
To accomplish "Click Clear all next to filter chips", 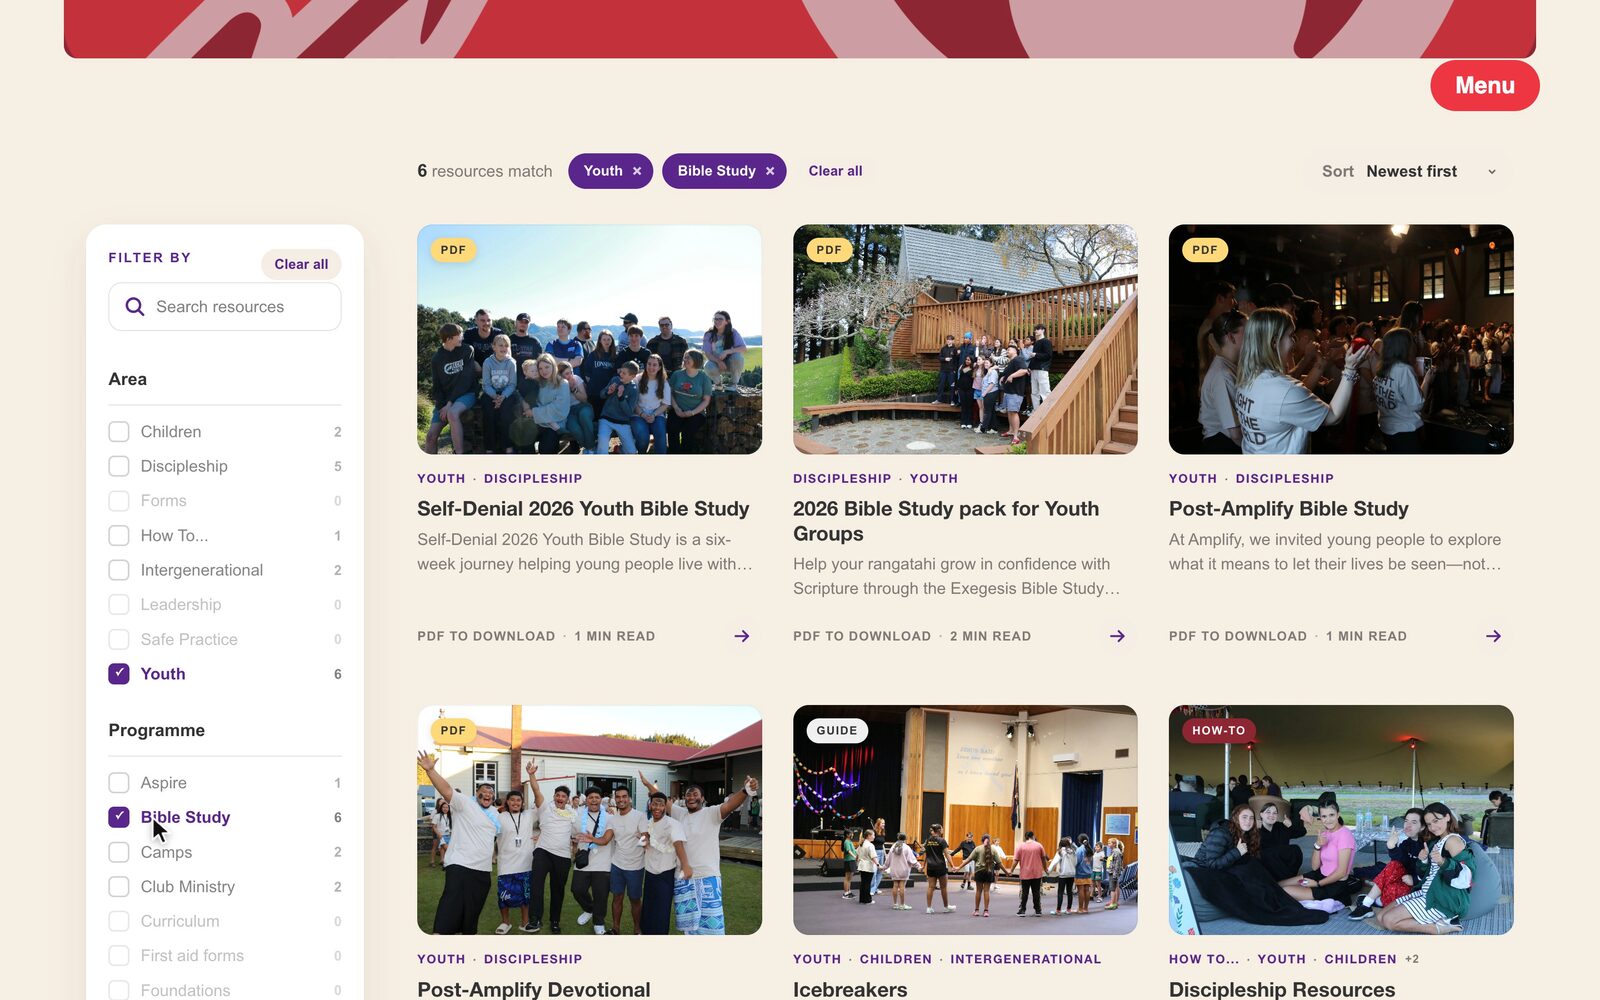I will [835, 171].
